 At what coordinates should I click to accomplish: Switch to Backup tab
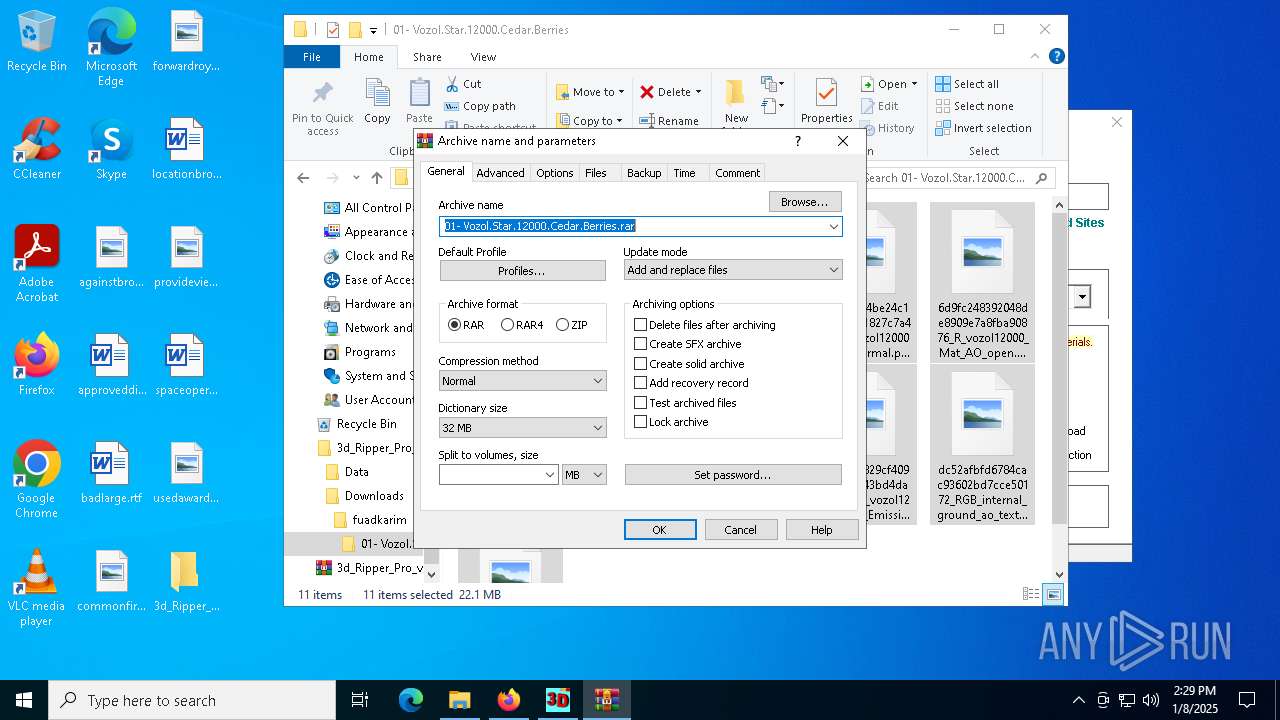tap(644, 173)
